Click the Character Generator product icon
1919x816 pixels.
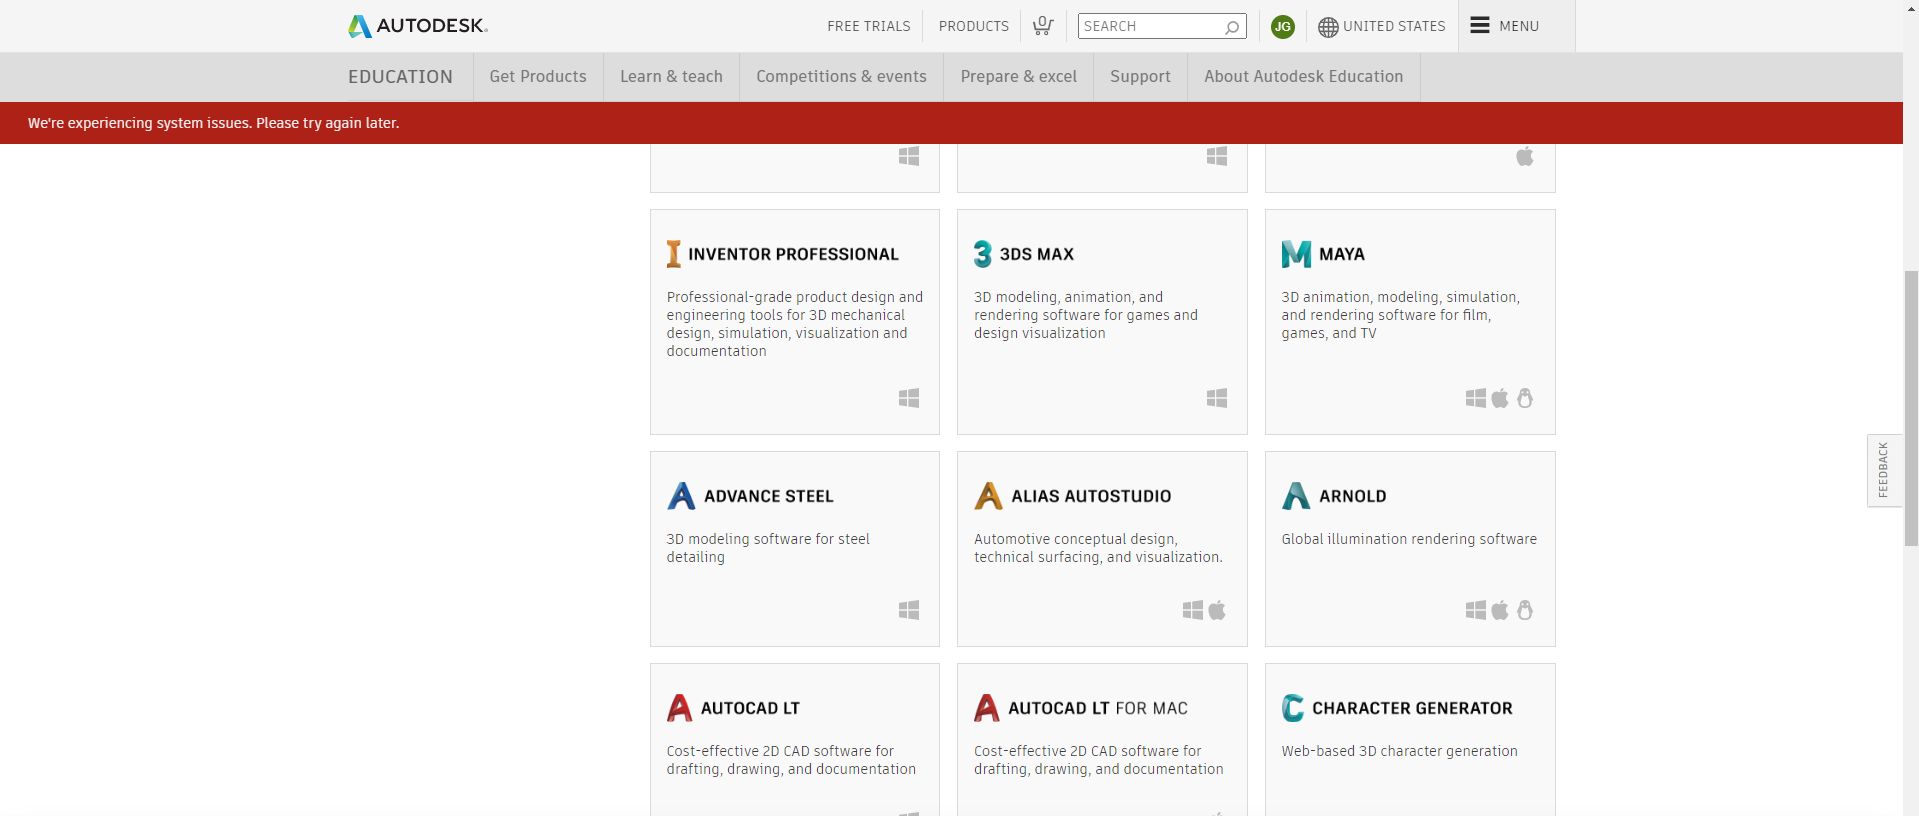tap(1293, 708)
